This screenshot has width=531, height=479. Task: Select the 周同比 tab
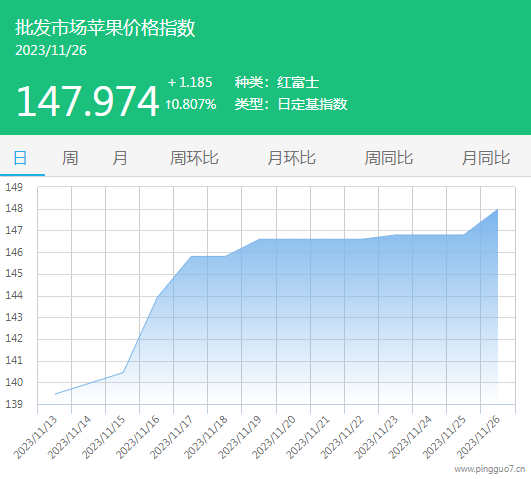389,158
